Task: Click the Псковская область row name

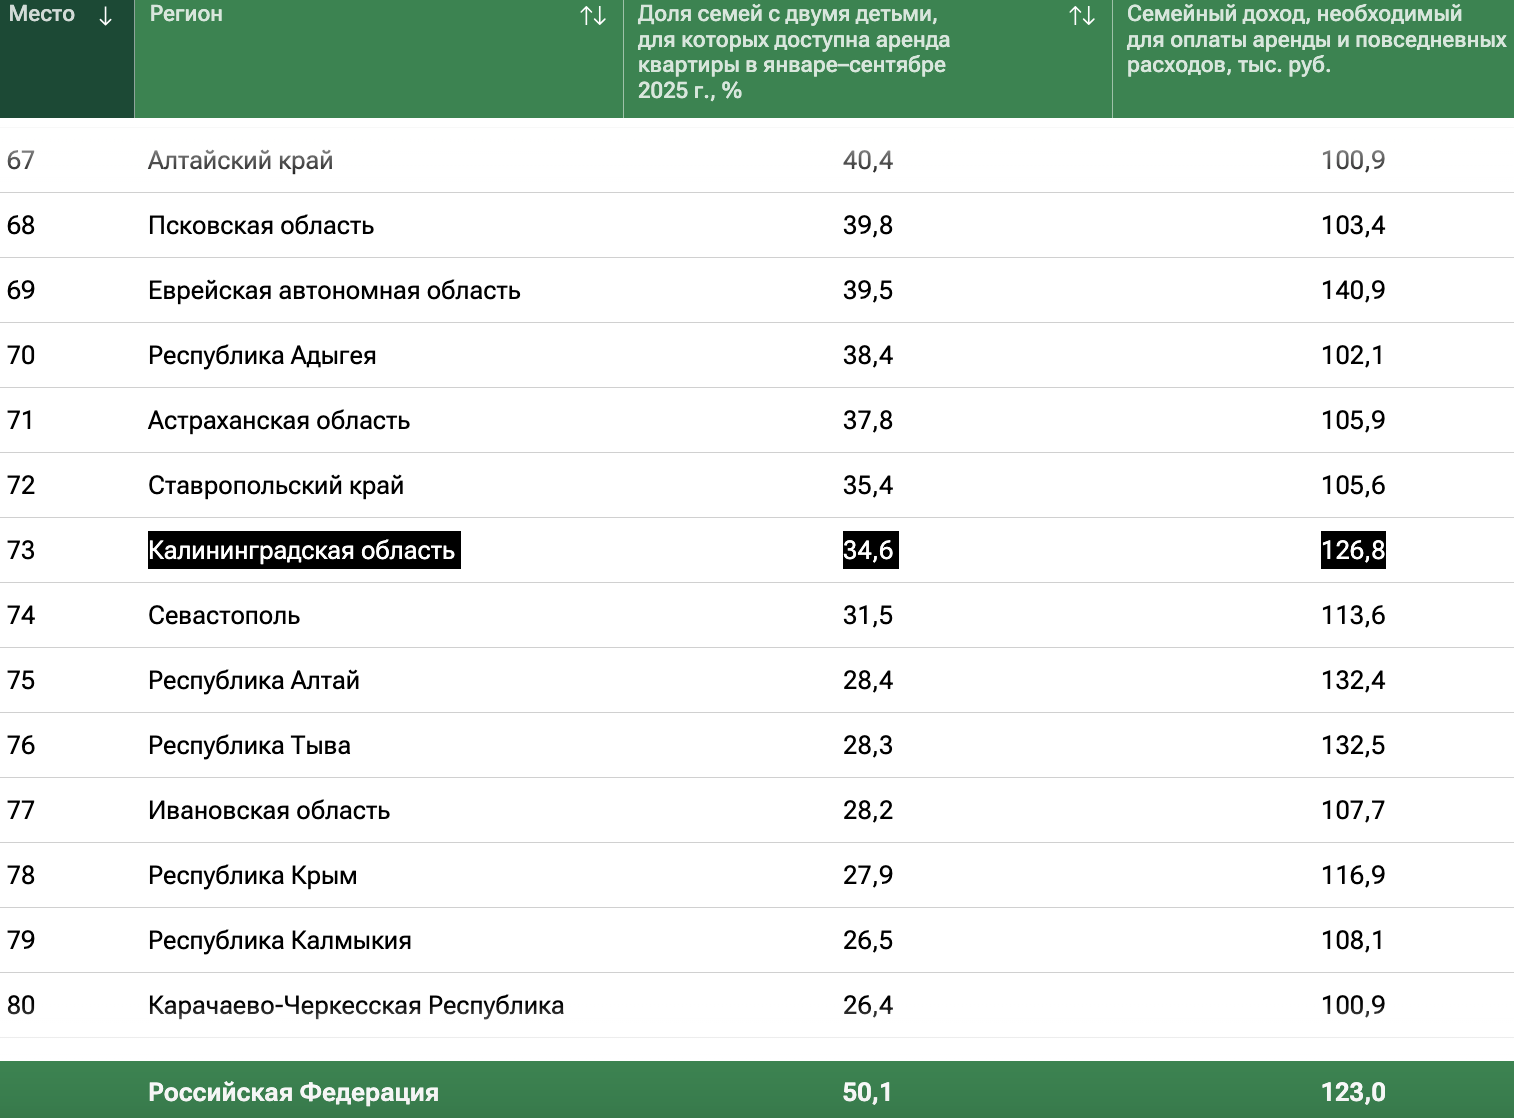Action: [x=261, y=226]
